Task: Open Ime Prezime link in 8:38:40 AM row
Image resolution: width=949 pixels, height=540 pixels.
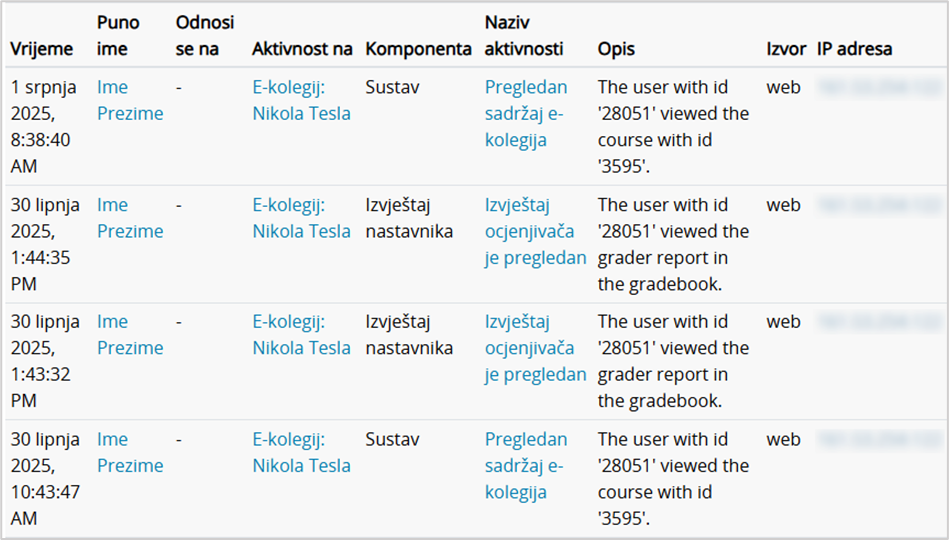Action: click(129, 100)
